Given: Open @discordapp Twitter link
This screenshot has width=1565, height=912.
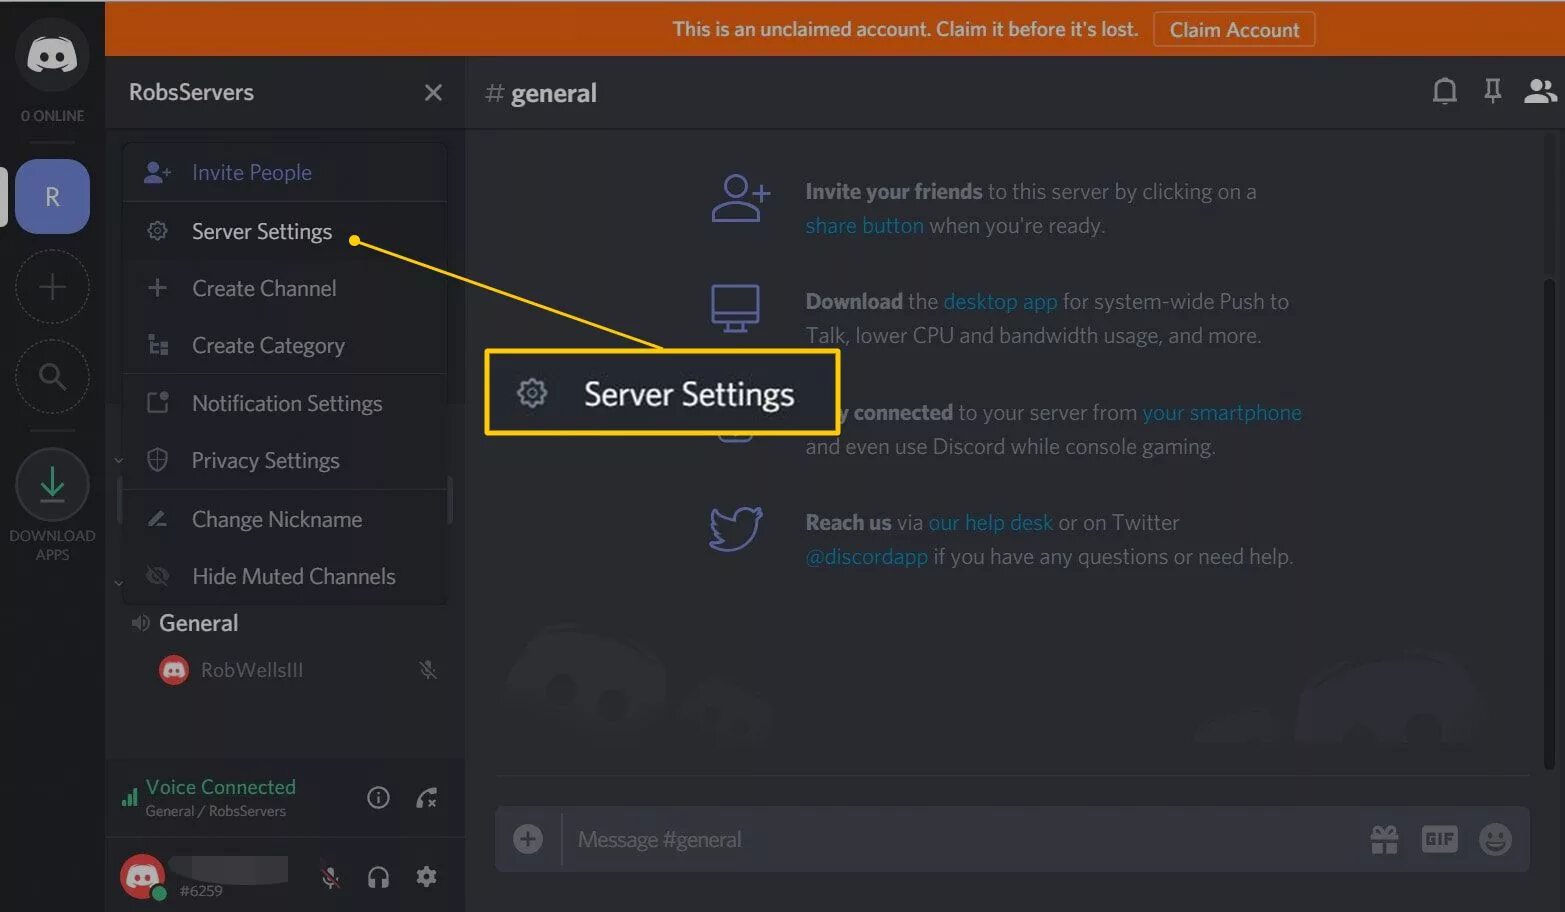Looking at the screenshot, I should 866,557.
